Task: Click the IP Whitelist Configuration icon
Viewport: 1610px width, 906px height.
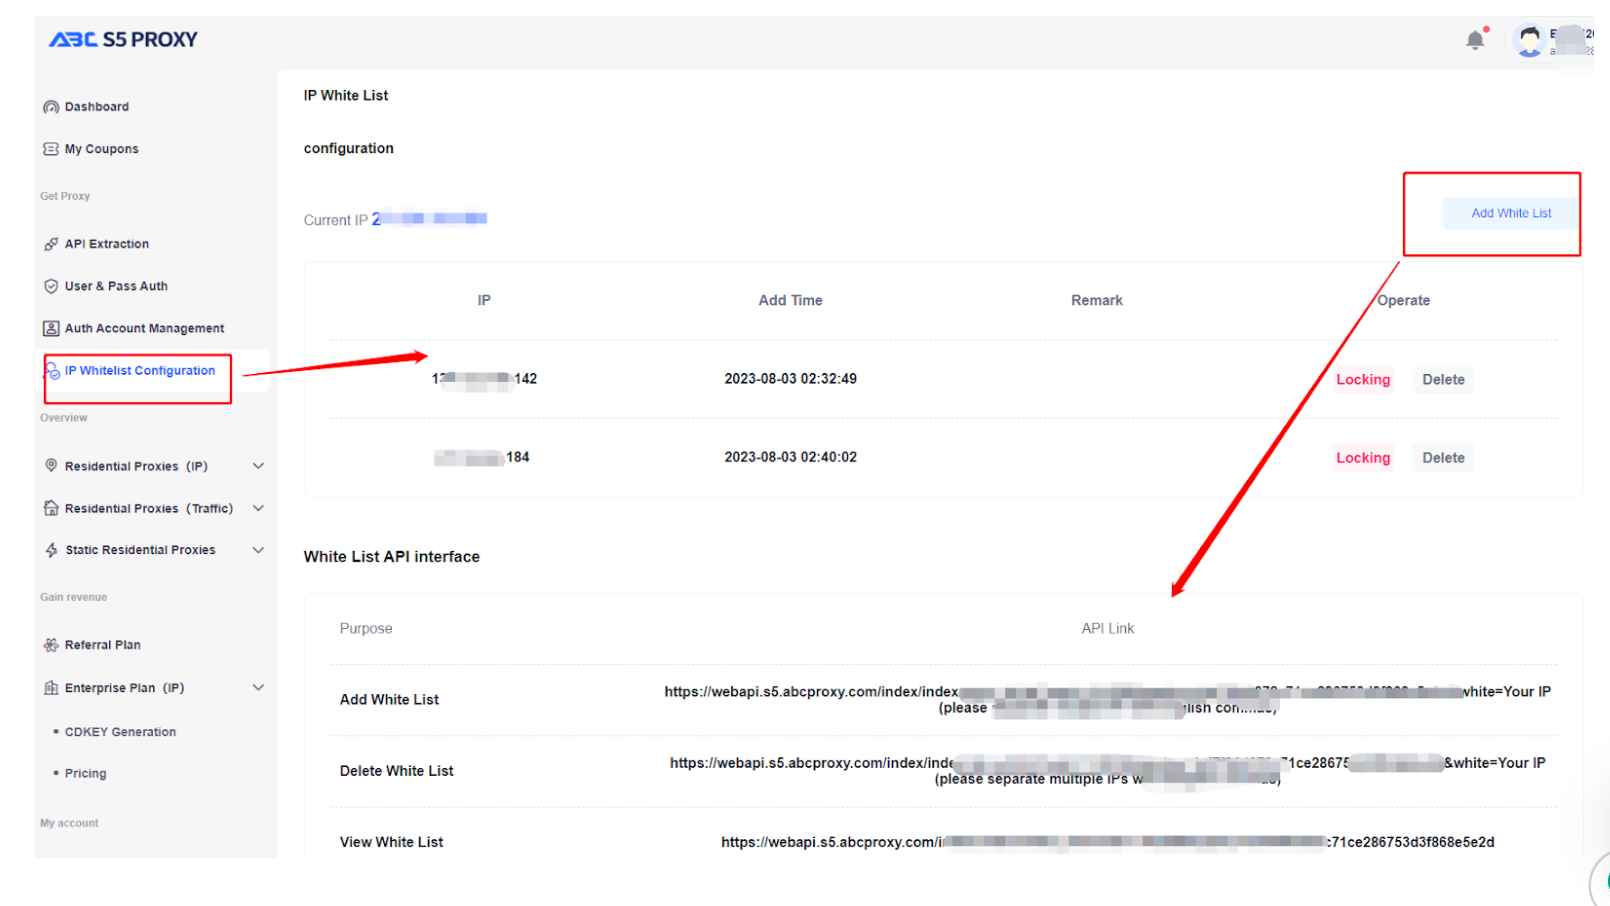Action: click(x=53, y=371)
